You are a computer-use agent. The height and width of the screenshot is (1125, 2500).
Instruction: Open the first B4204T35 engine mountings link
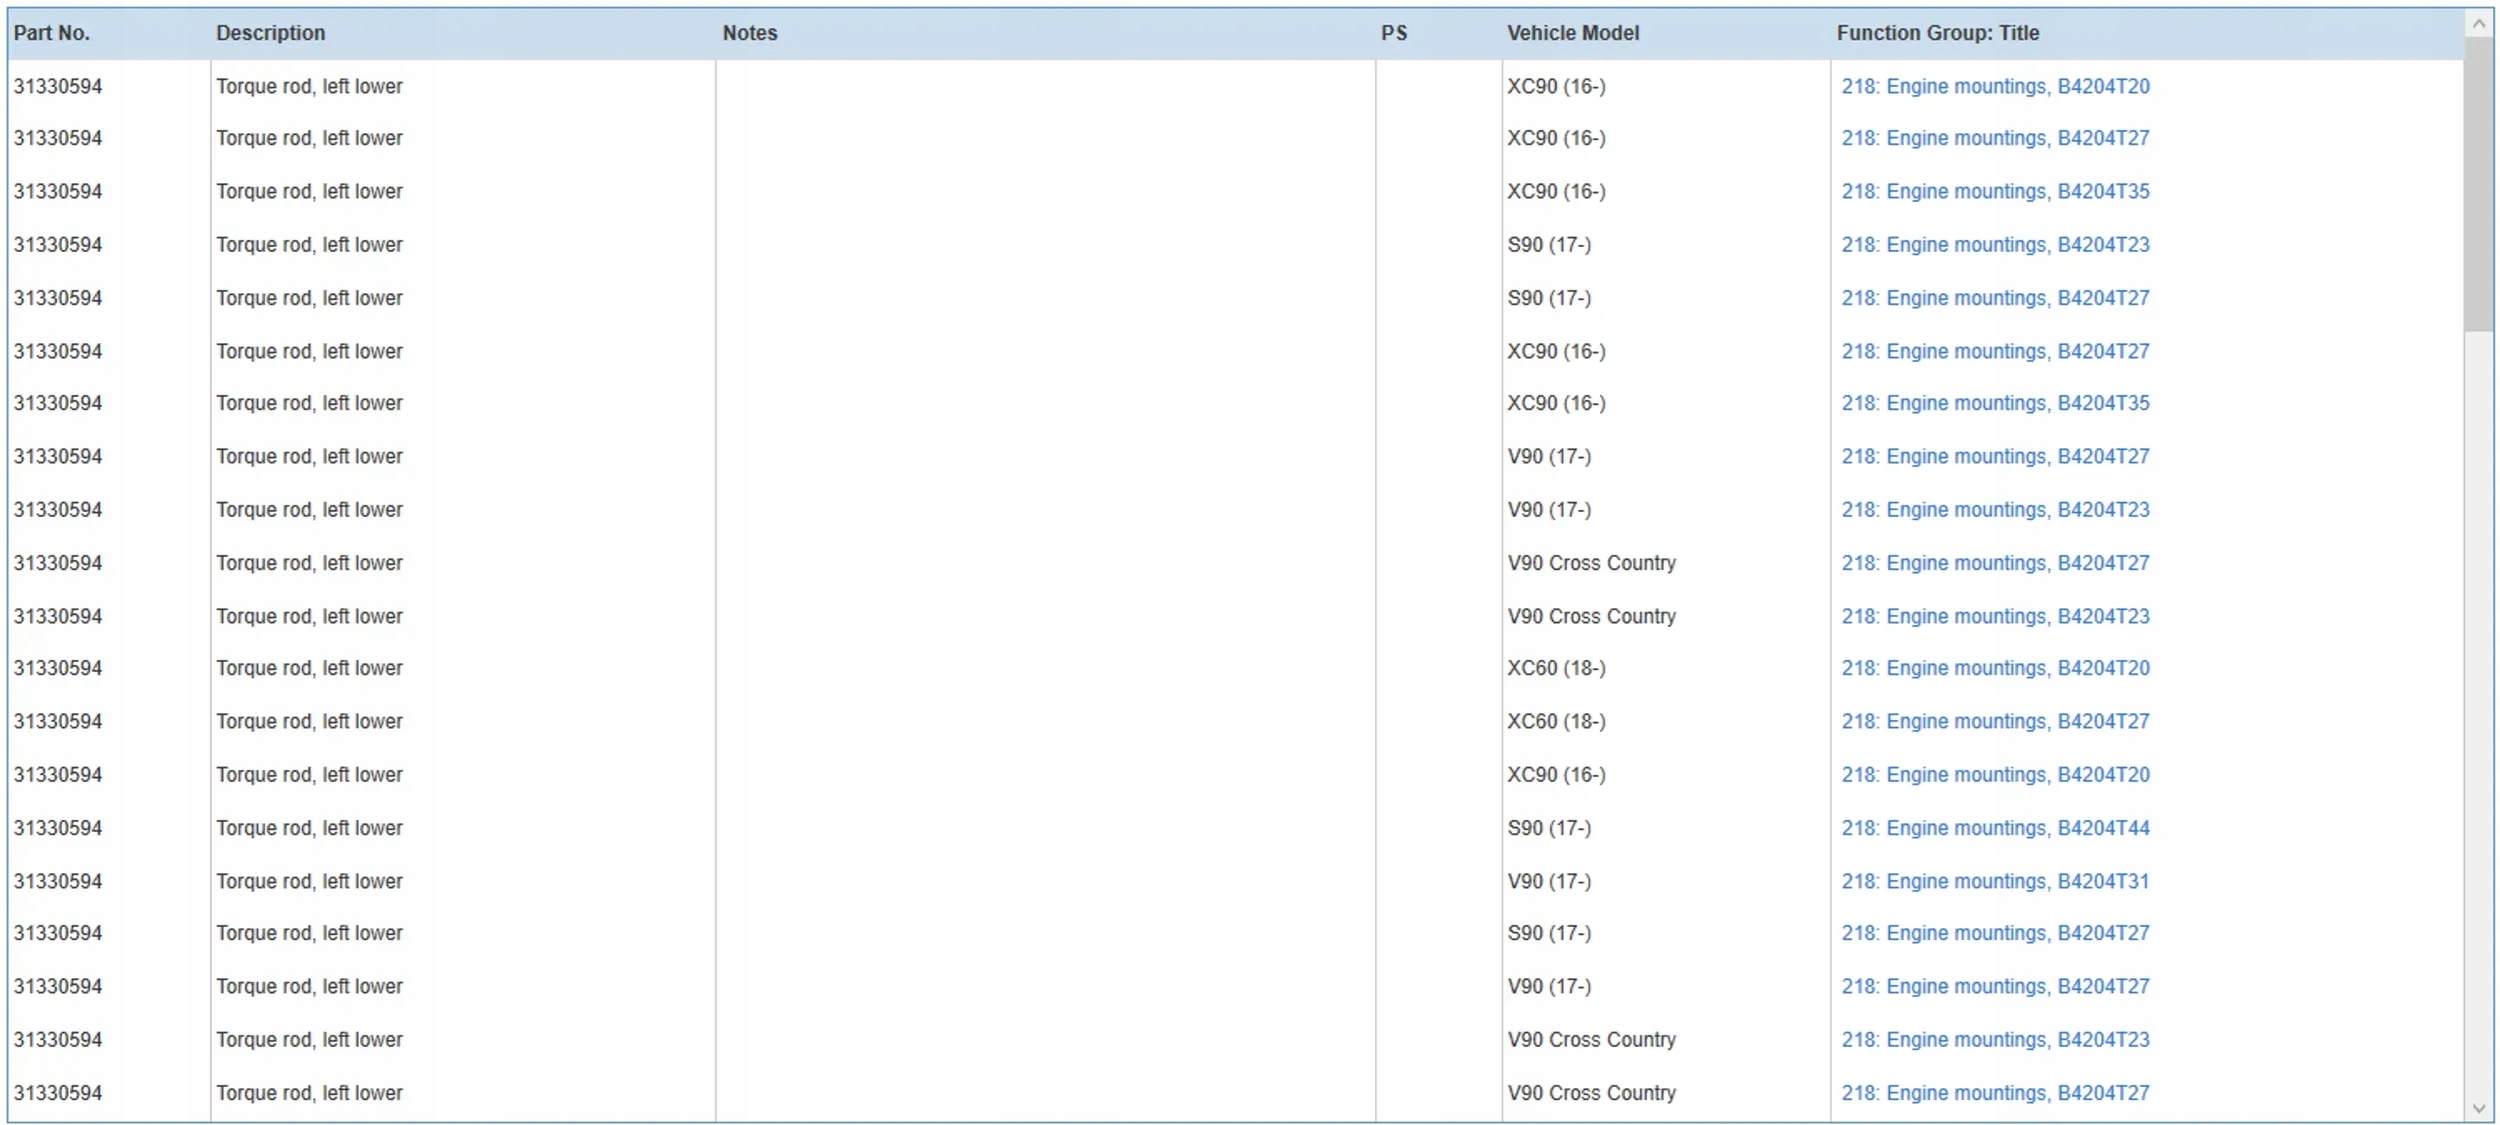coord(1995,191)
